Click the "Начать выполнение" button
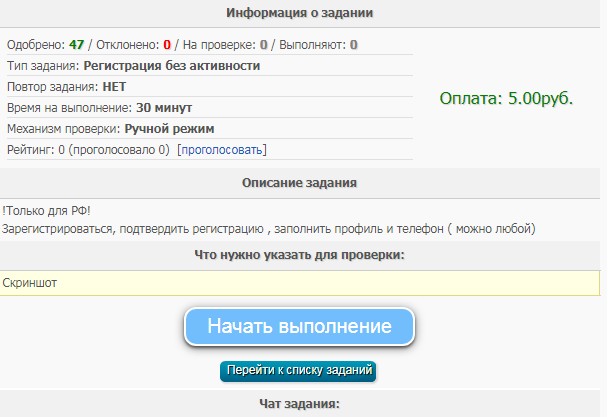The height and width of the screenshot is (417, 615). tap(298, 327)
